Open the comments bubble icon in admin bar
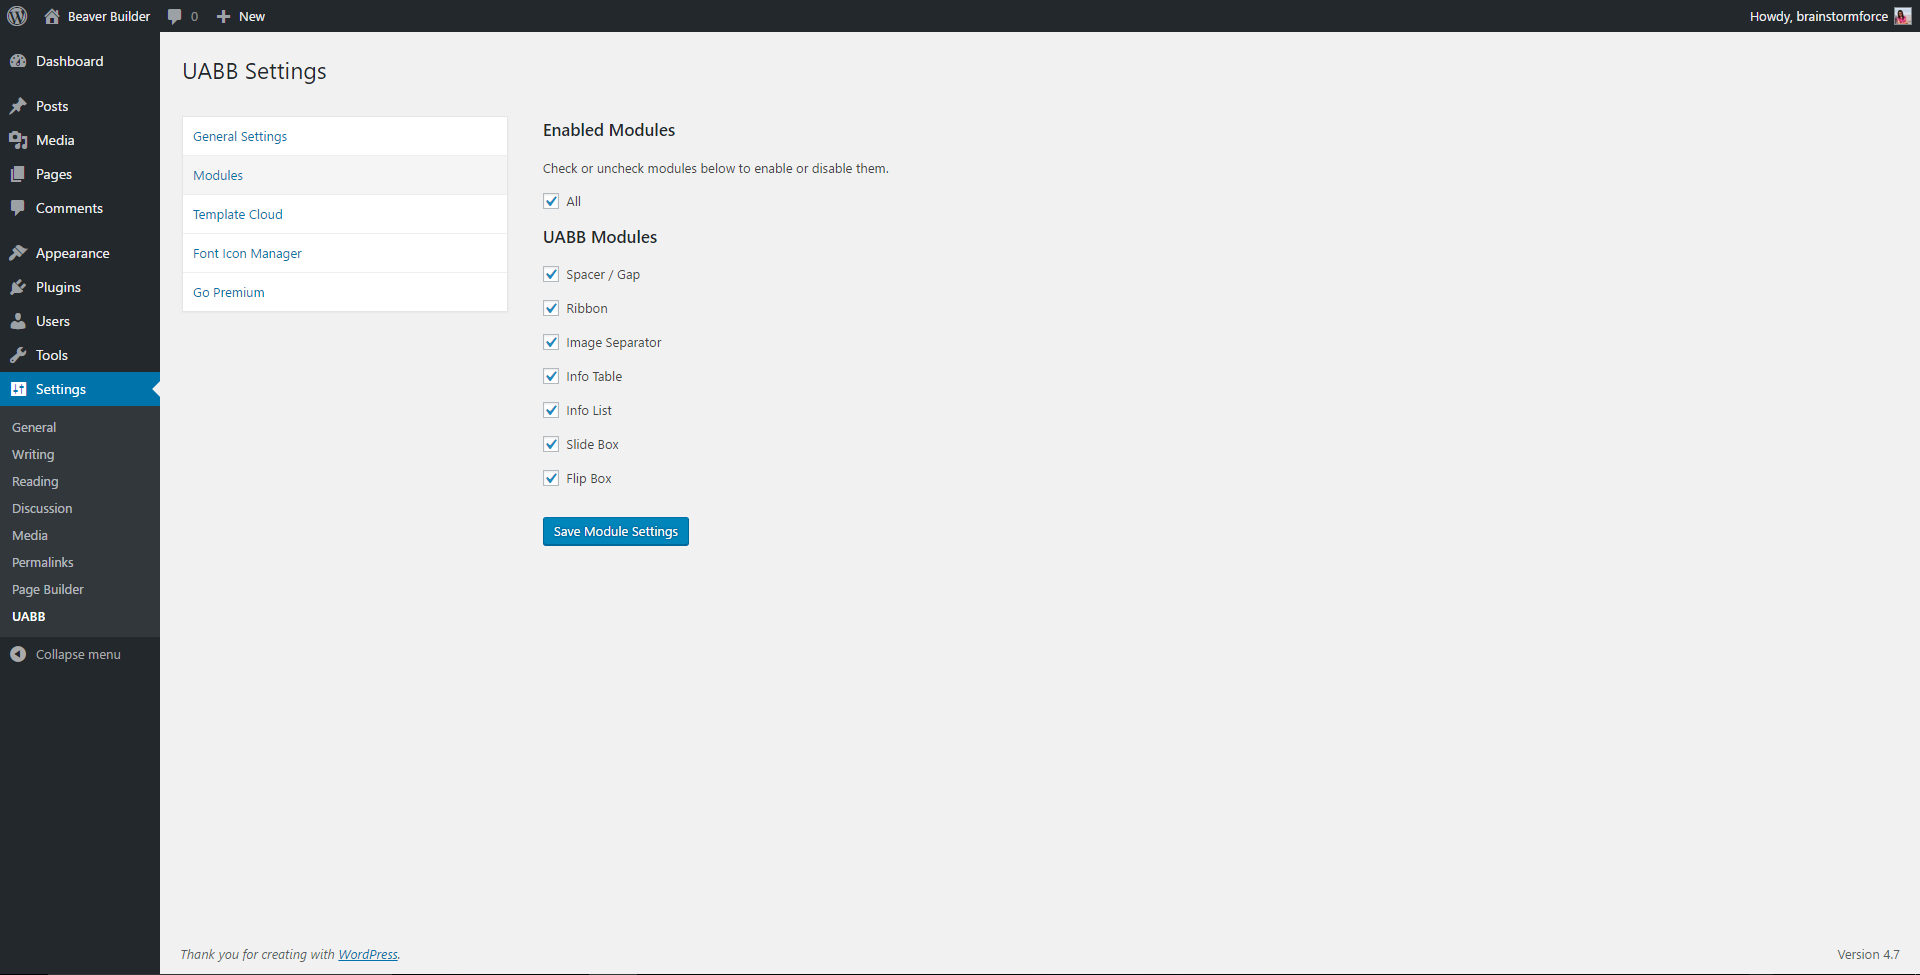The height and width of the screenshot is (975, 1920). pyautogui.click(x=175, y=16)
